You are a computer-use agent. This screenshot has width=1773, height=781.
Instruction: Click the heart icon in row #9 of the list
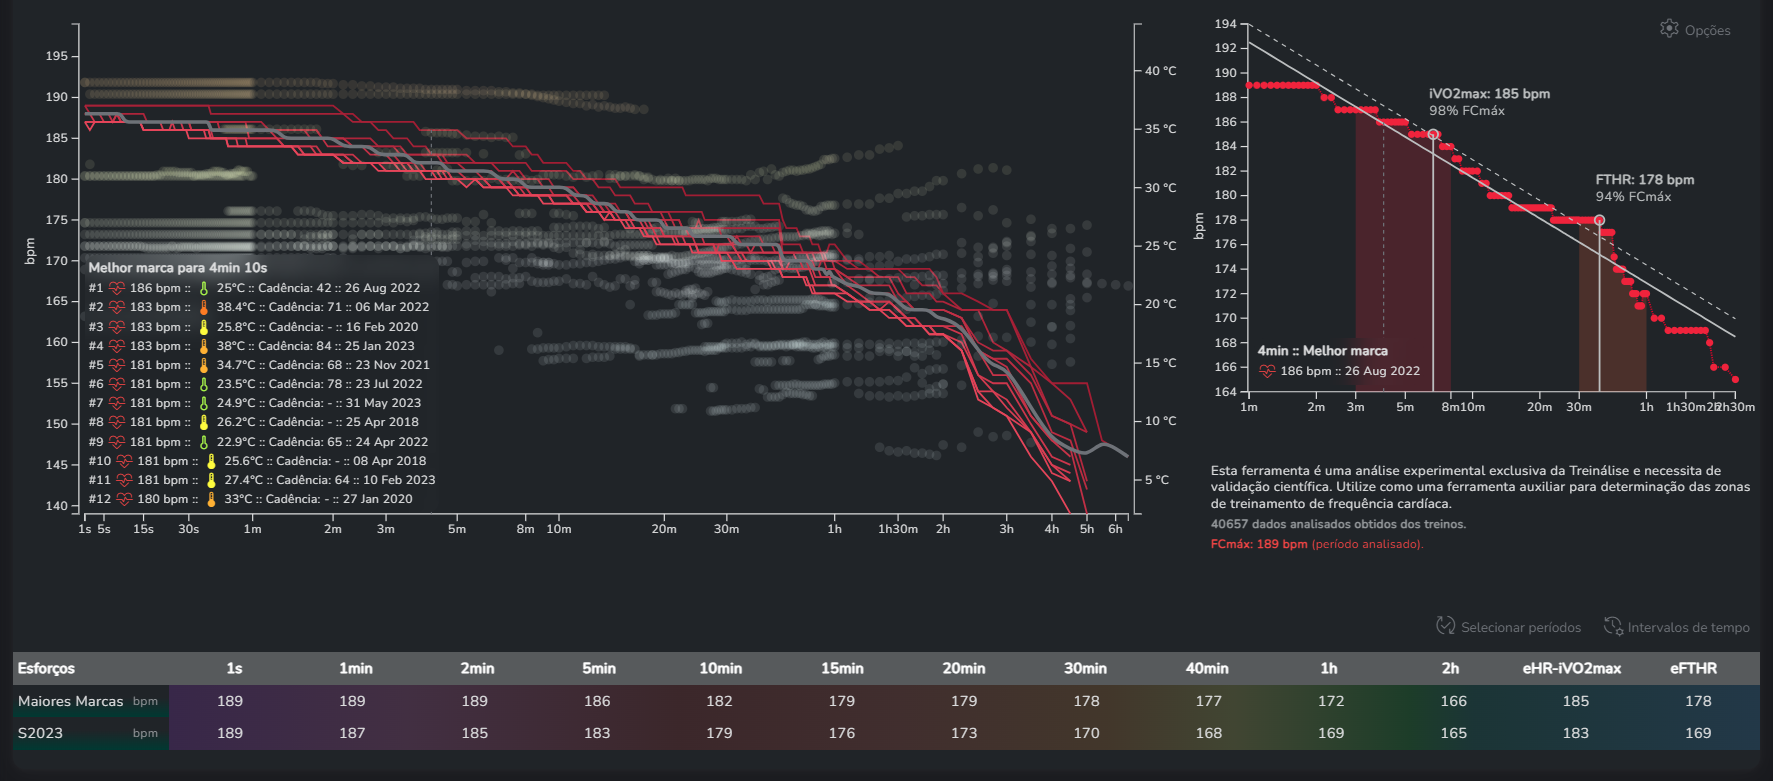point(117,442)
